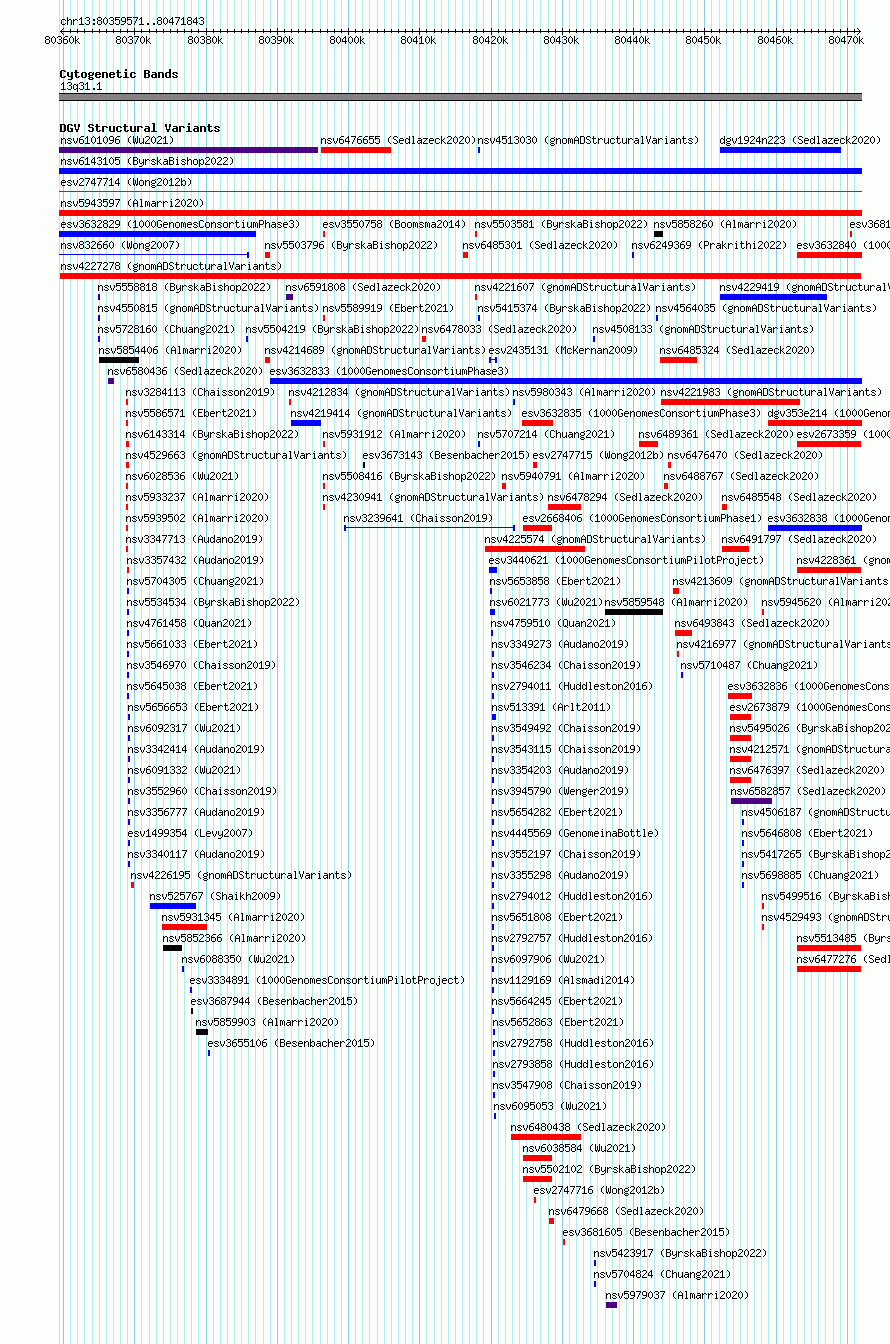Viewport: 890px width, 1344px height.
Task: Click nsv5931345 (Almarri2020) label
Action: pos(234,917)
